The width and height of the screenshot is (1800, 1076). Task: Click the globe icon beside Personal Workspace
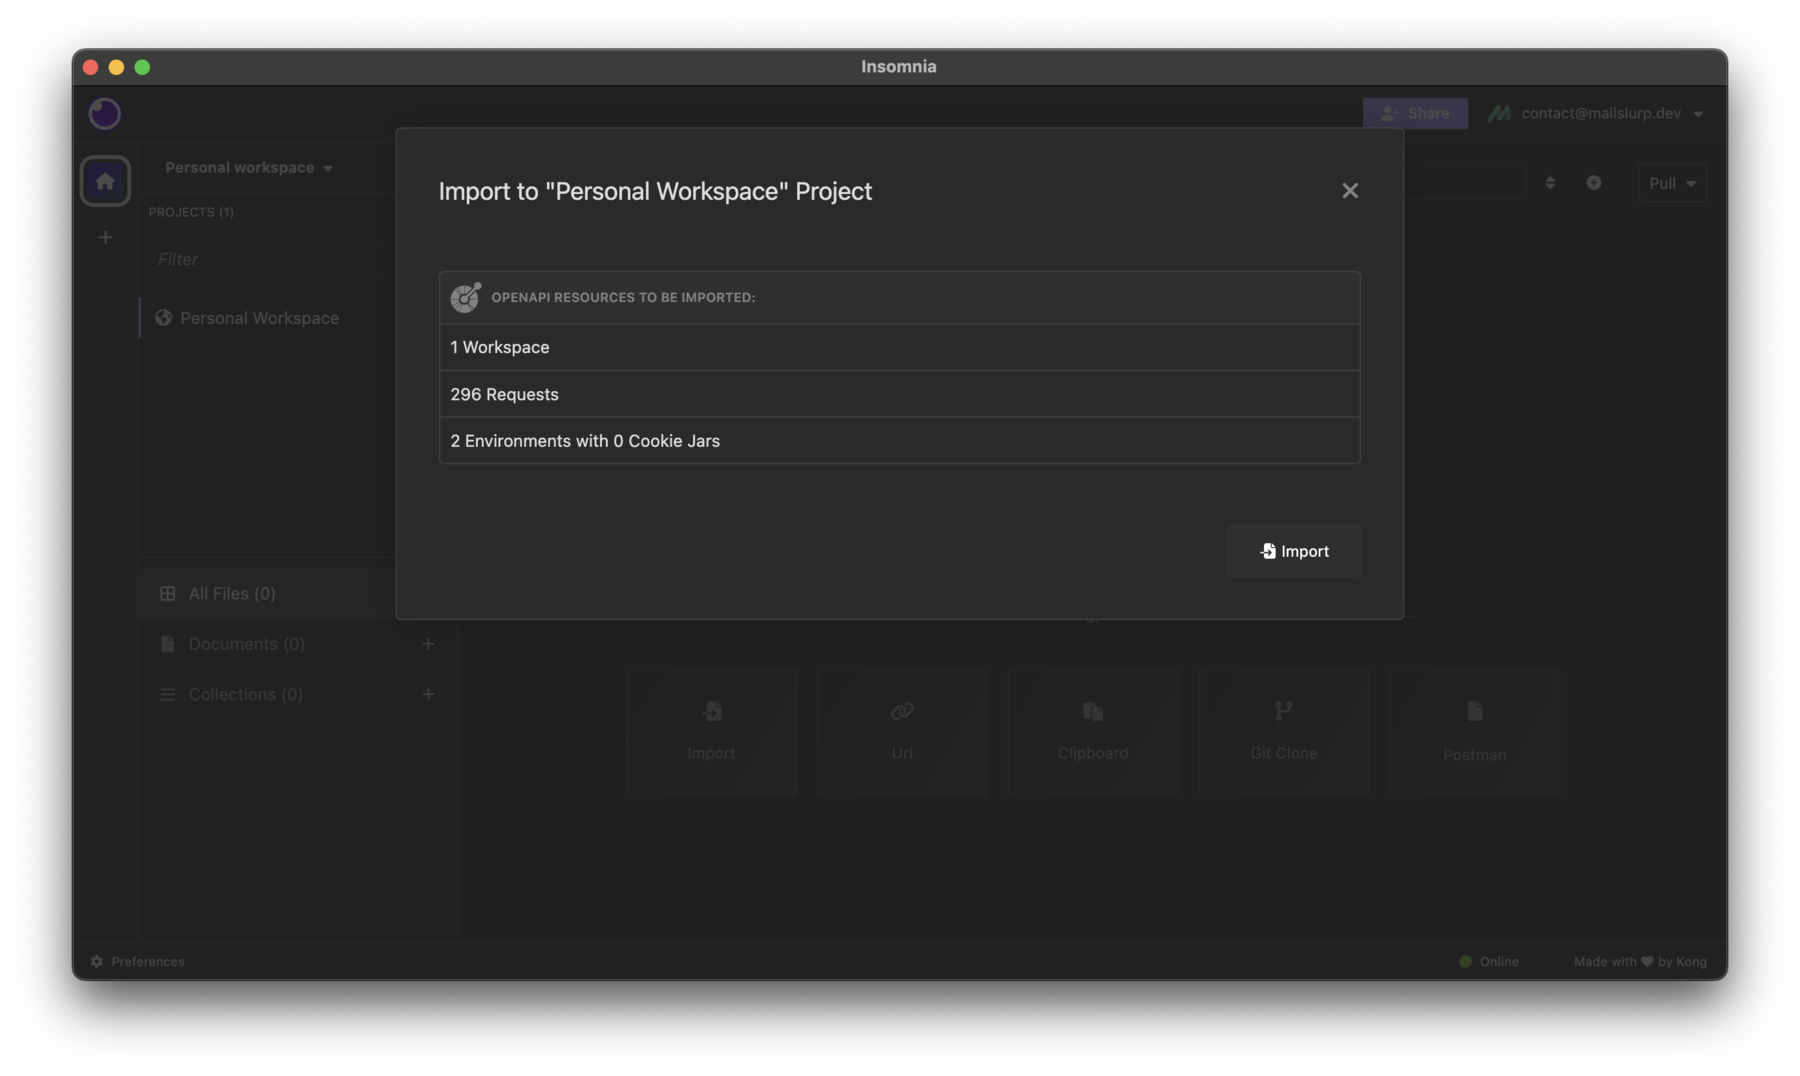pyautogui.click(x=163, y=318)
